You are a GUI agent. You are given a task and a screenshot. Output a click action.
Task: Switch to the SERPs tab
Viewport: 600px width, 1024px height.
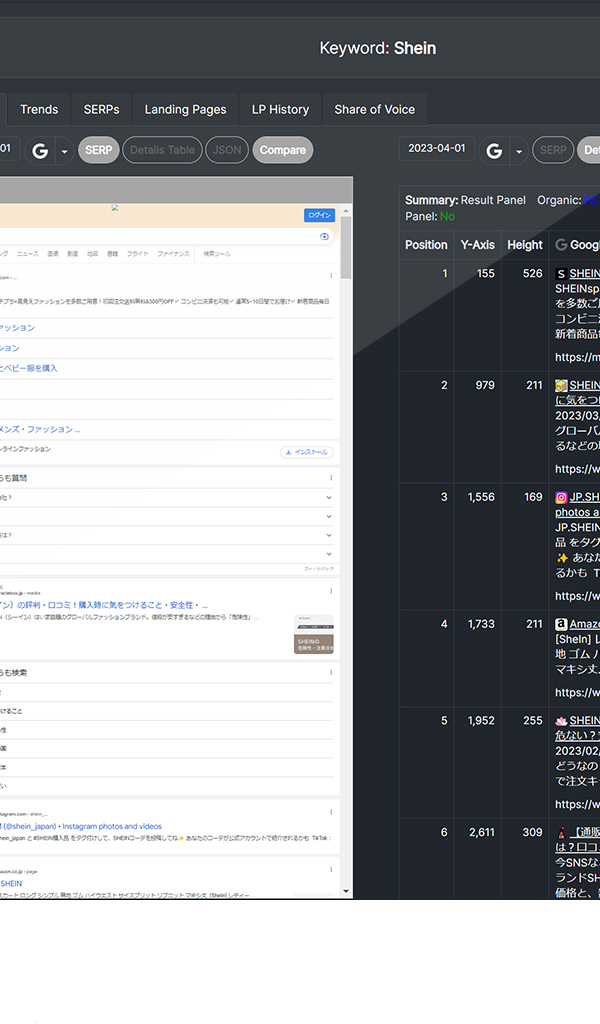coord(101,109)
